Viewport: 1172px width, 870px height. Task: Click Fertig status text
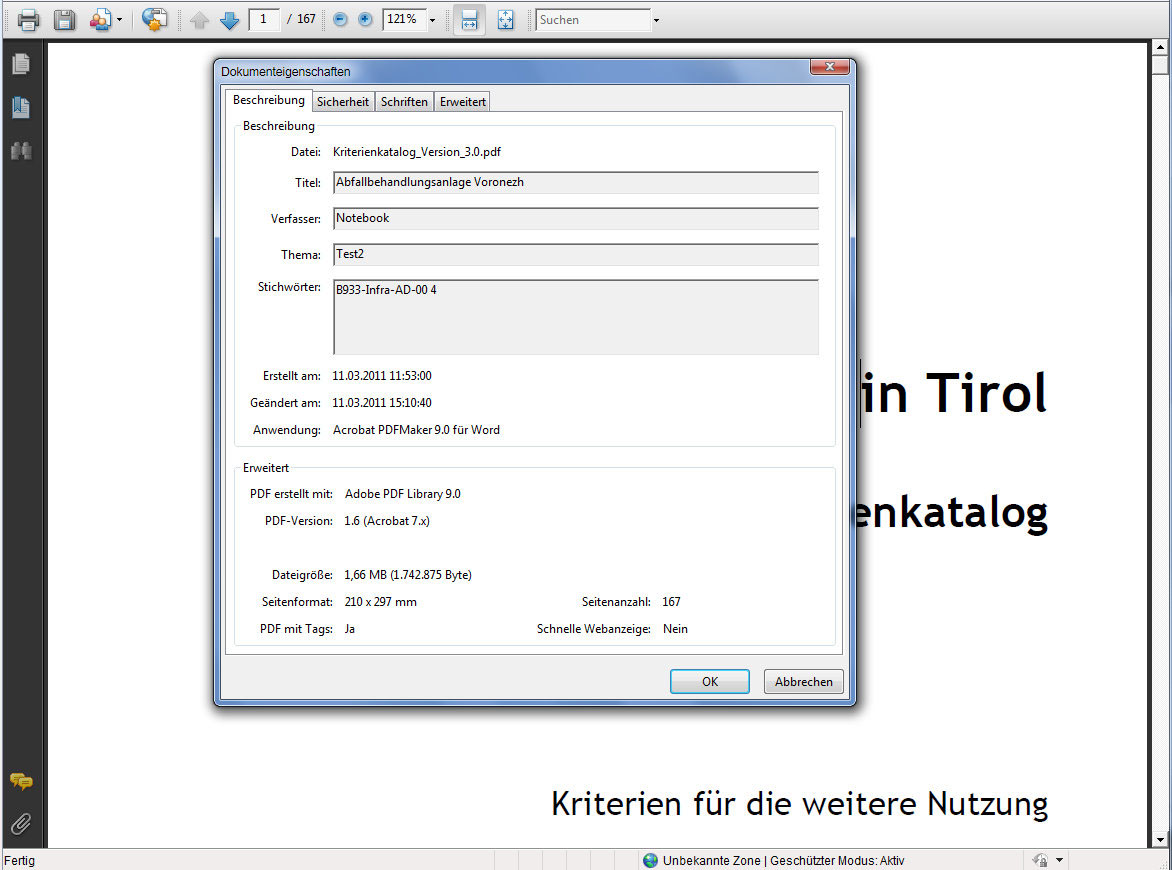click(19, 860)
